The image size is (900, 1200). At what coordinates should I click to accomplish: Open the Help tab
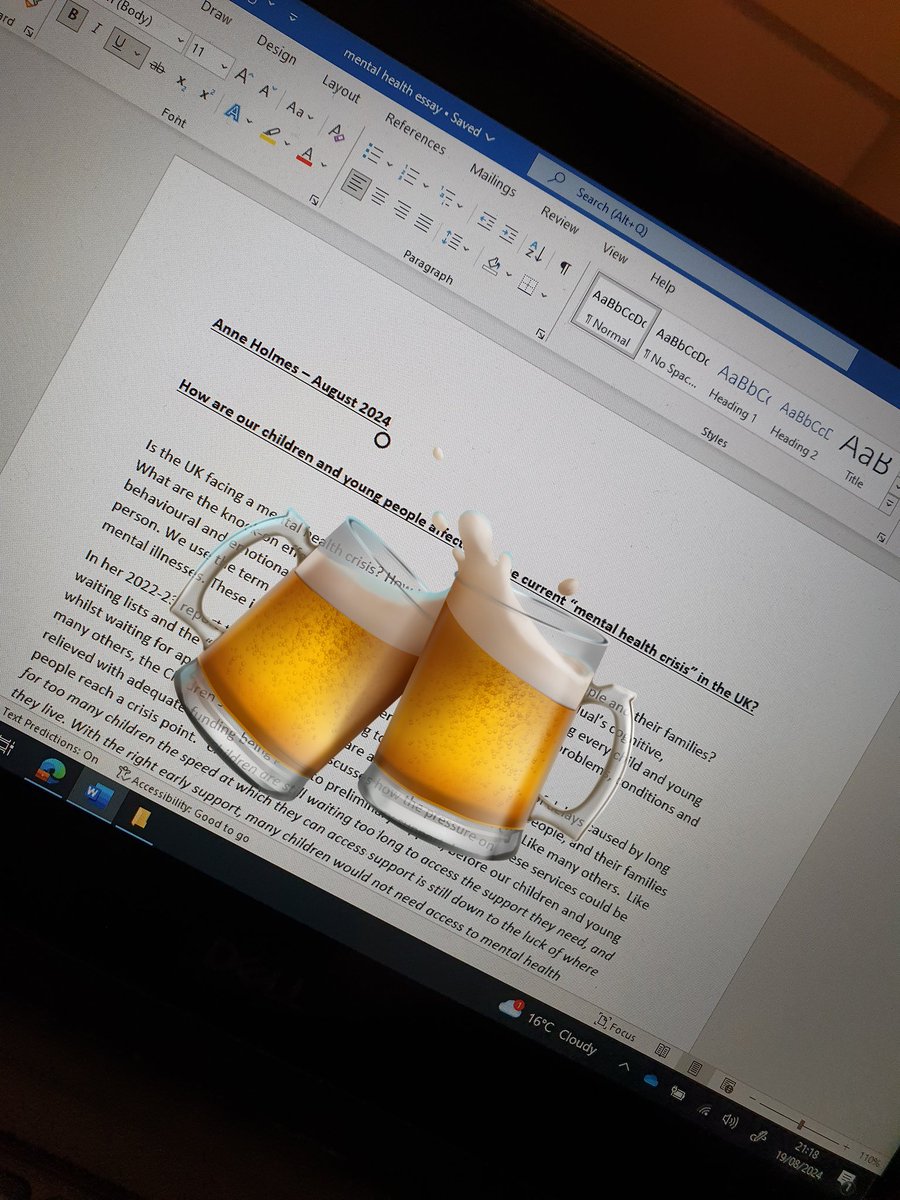[x=662, y=282]
